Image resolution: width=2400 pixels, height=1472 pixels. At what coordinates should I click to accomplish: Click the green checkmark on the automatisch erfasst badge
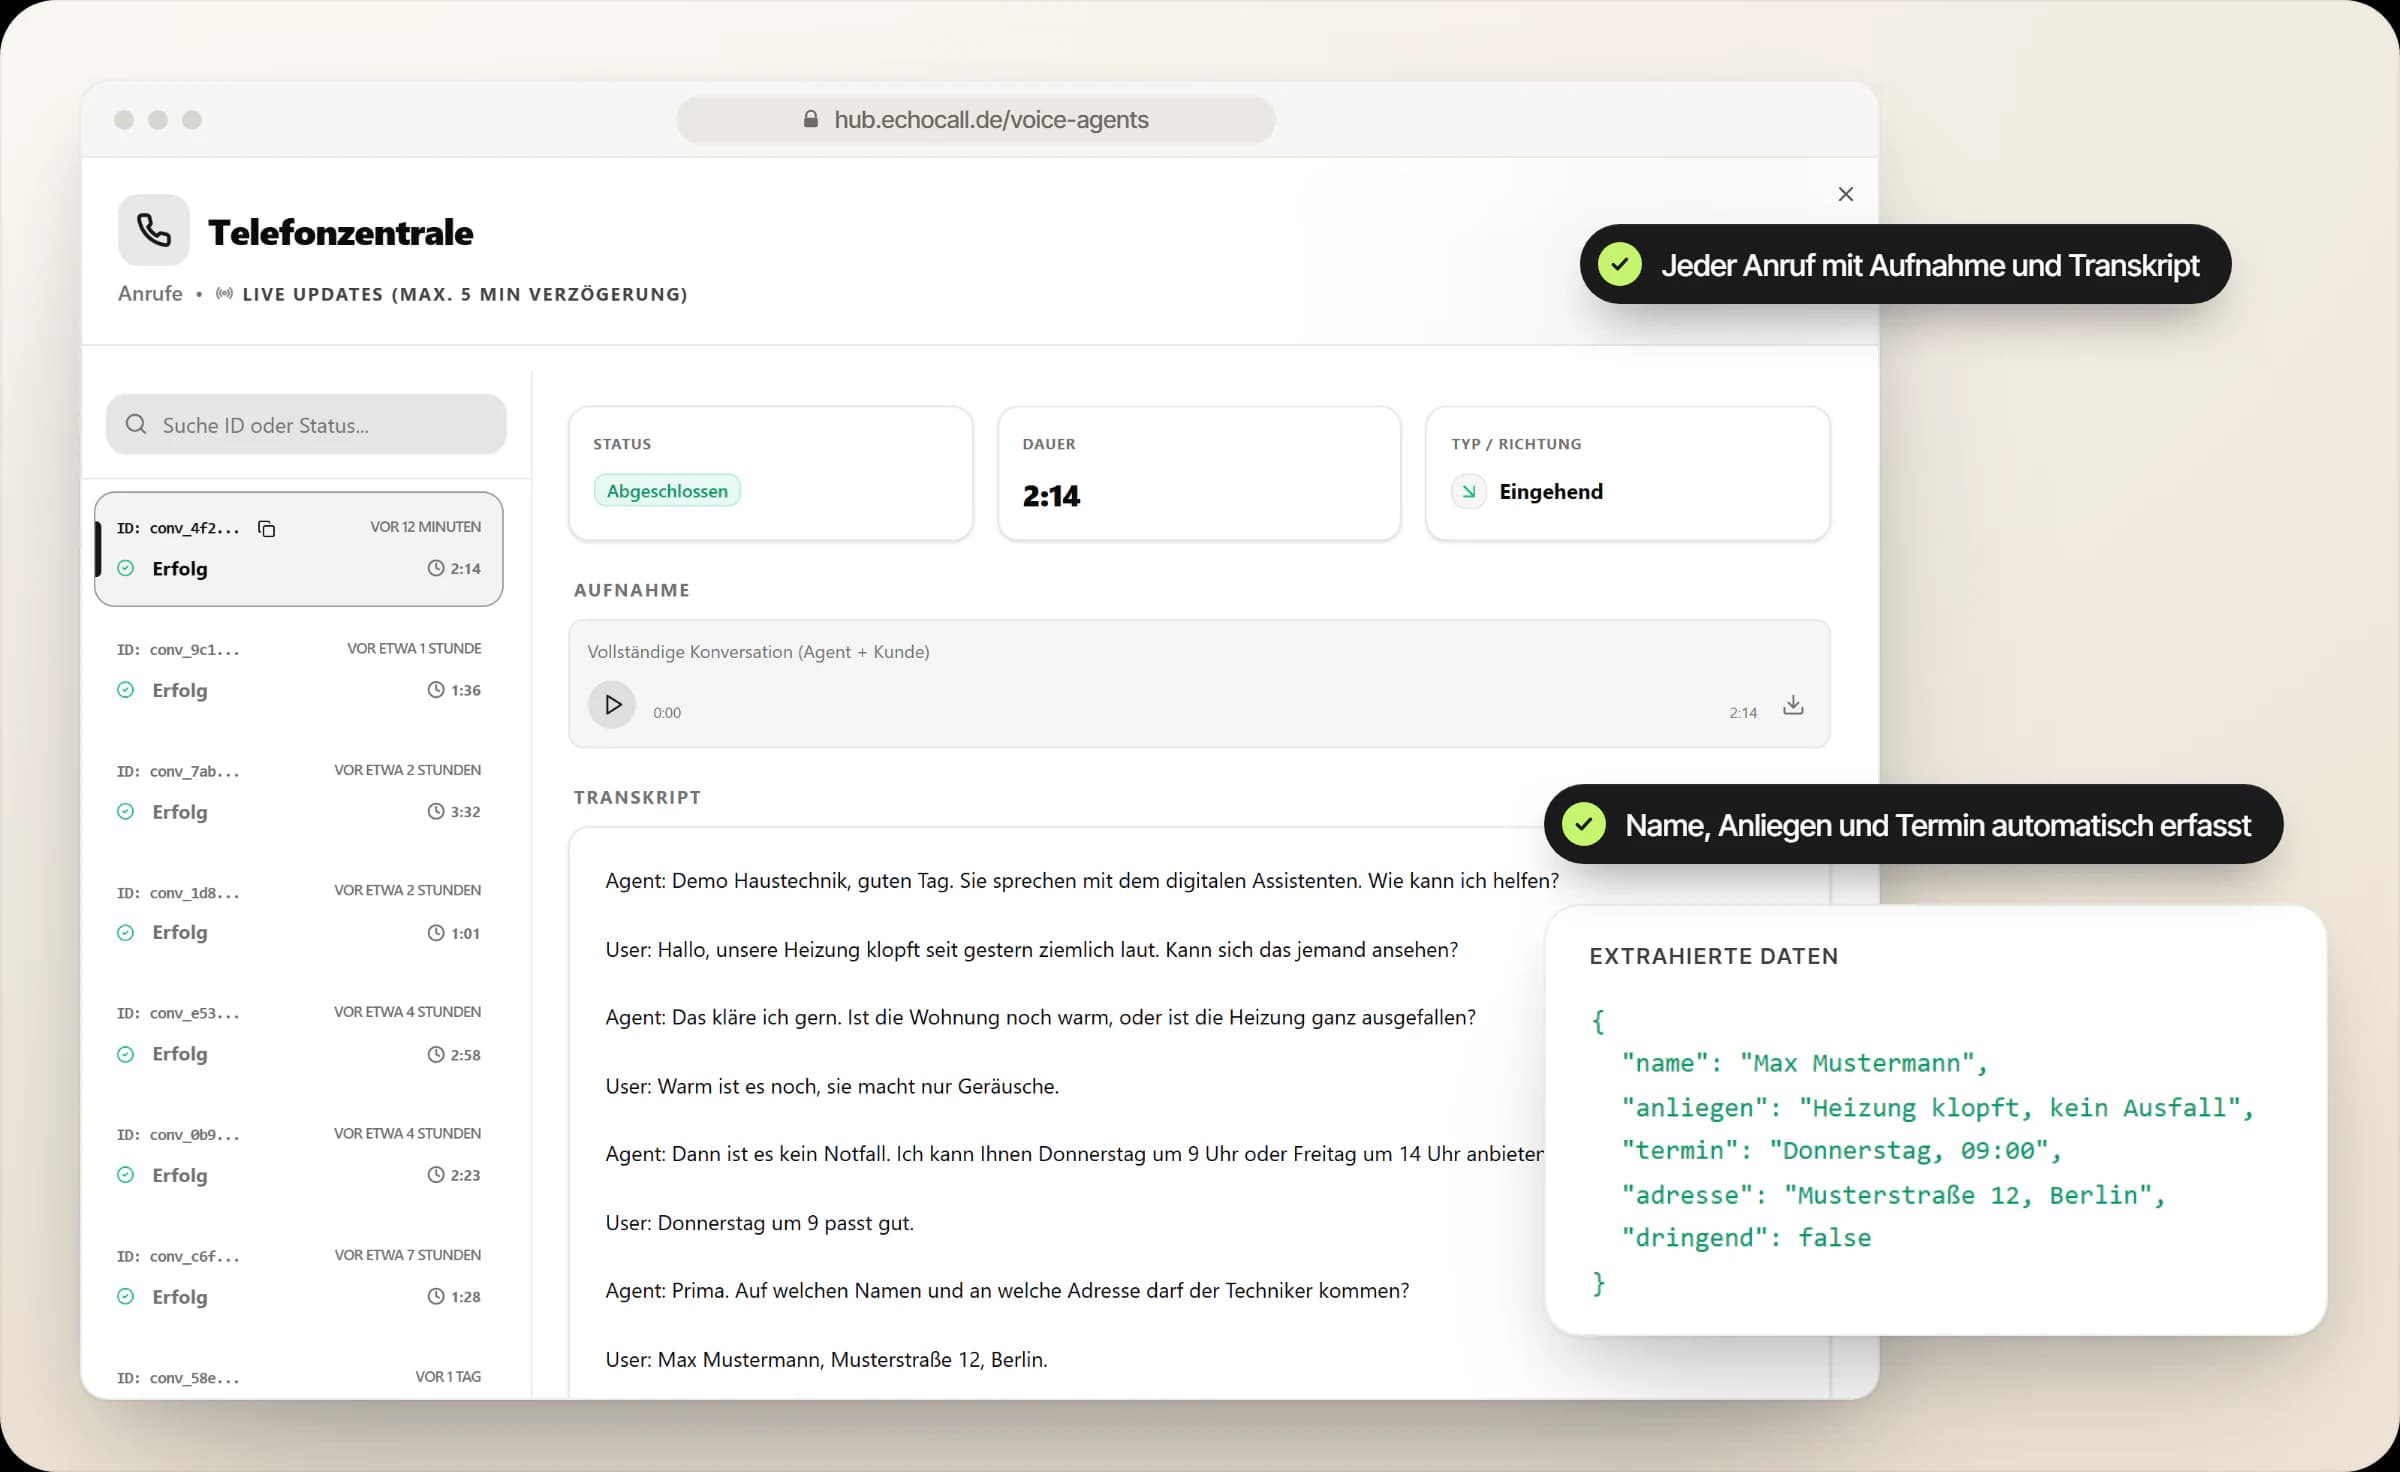click(x=1584, y=824)
